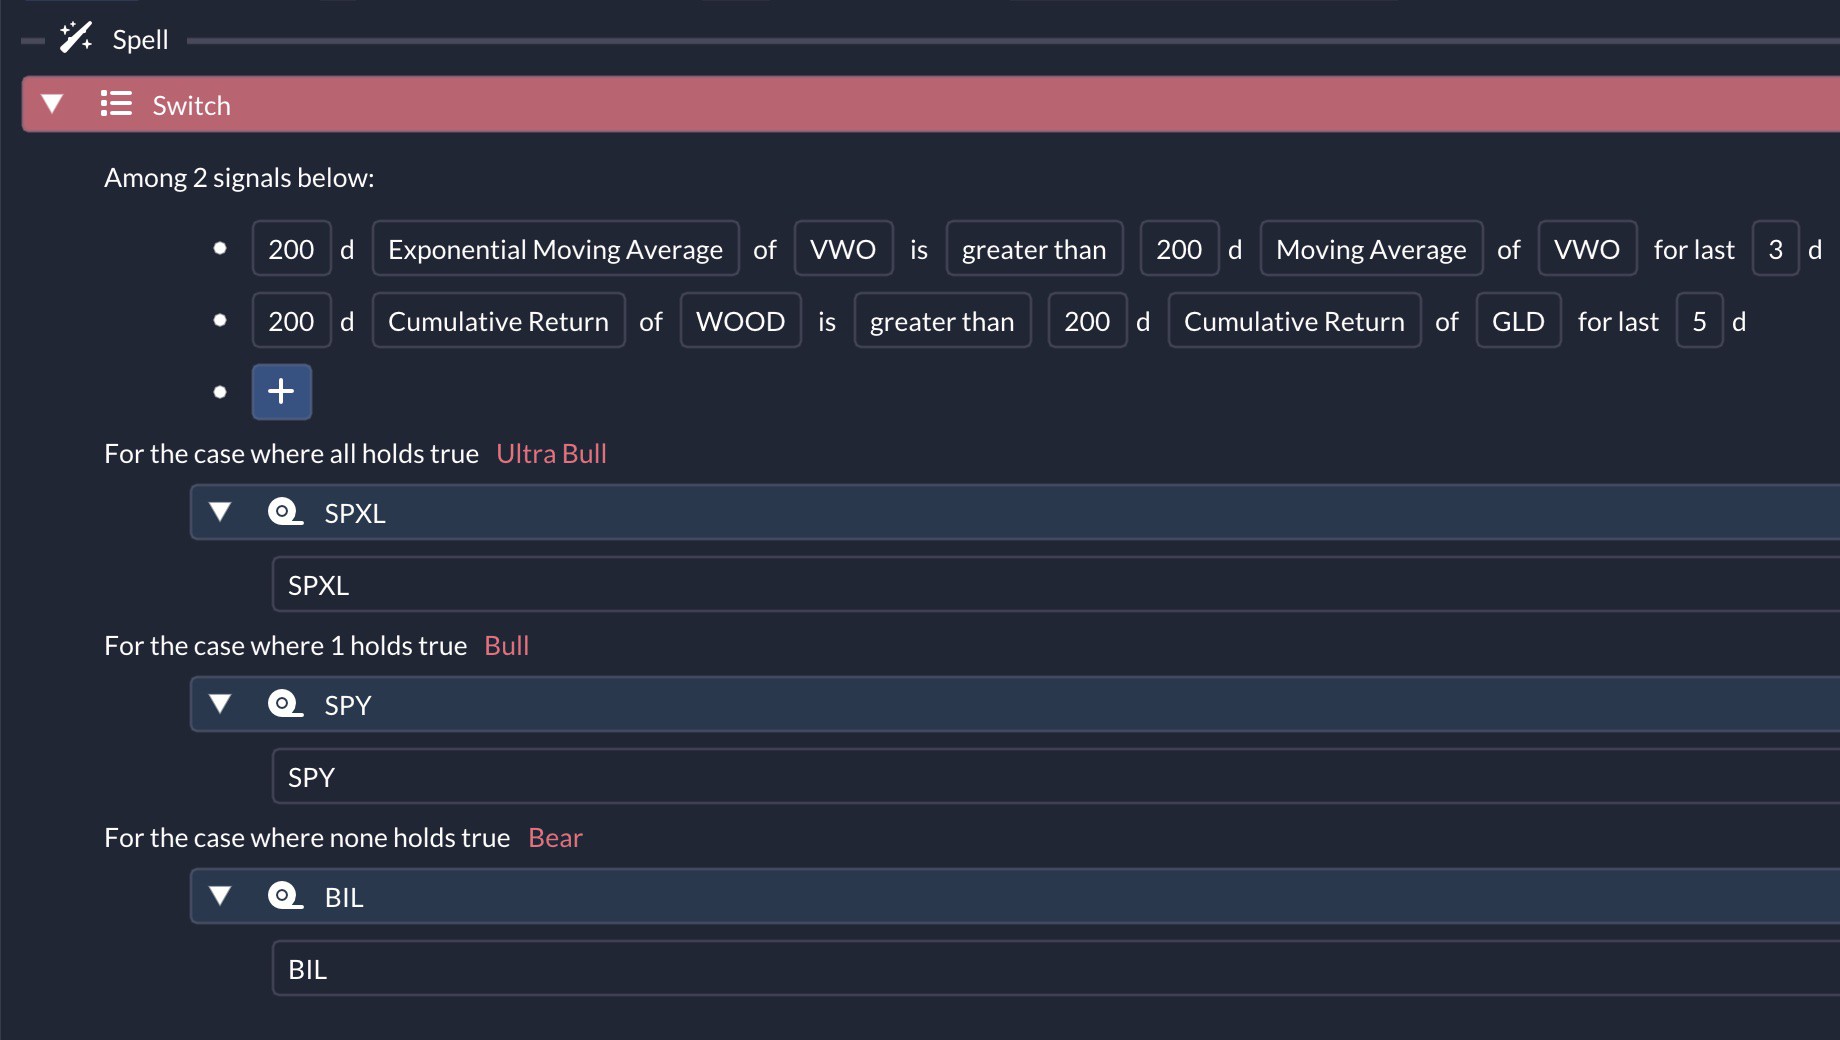Click 'Among 2 signals below:' text
This screenshot has height=1040, width=1840.
[239, 177]
